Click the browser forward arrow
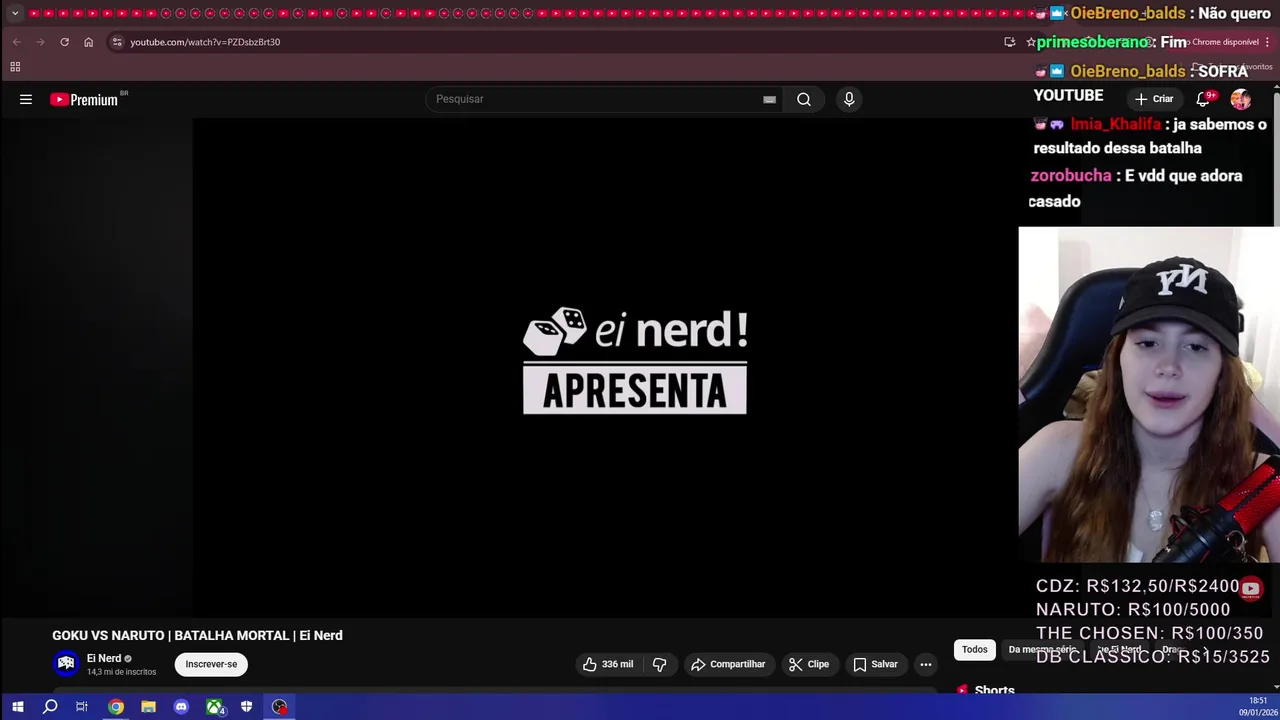The width and height of the screenshot is (1280, 720). pos(40,42)
